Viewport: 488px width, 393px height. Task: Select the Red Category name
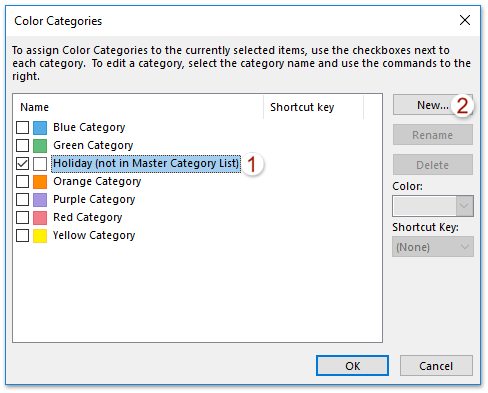tap(88, 217)
